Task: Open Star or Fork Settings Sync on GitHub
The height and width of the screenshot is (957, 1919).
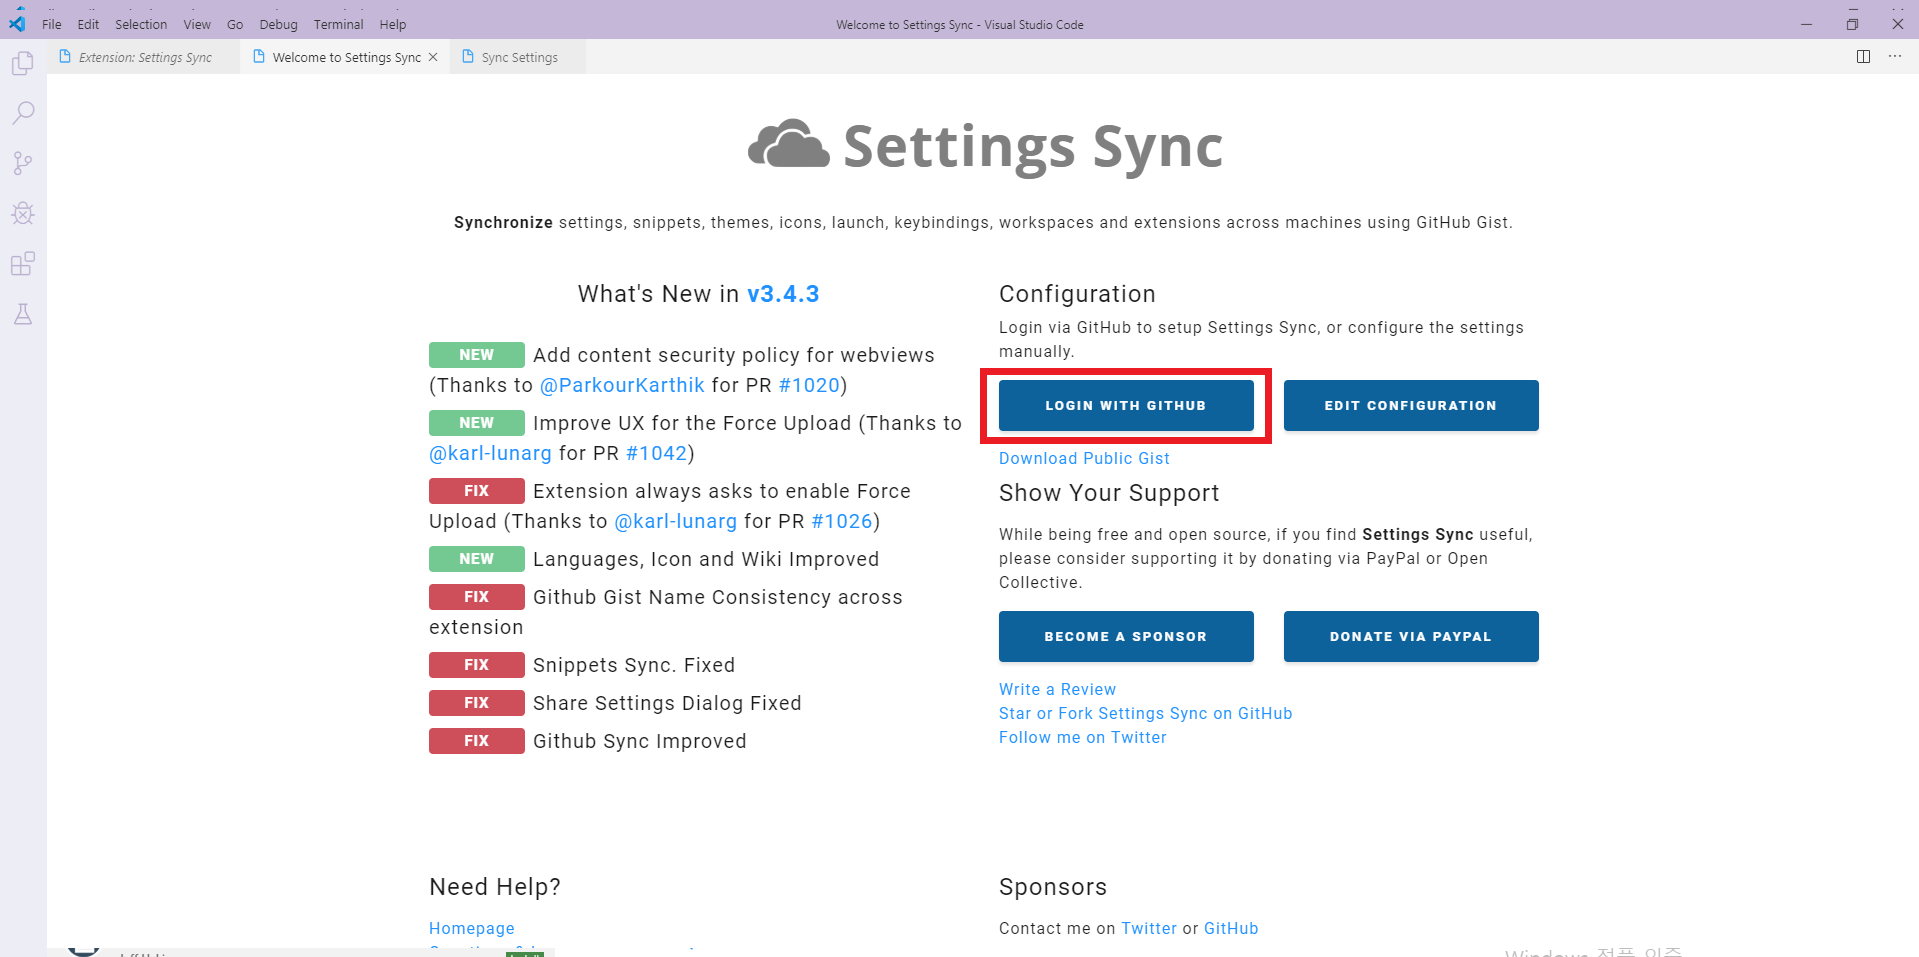Action: pos(1145,713)
